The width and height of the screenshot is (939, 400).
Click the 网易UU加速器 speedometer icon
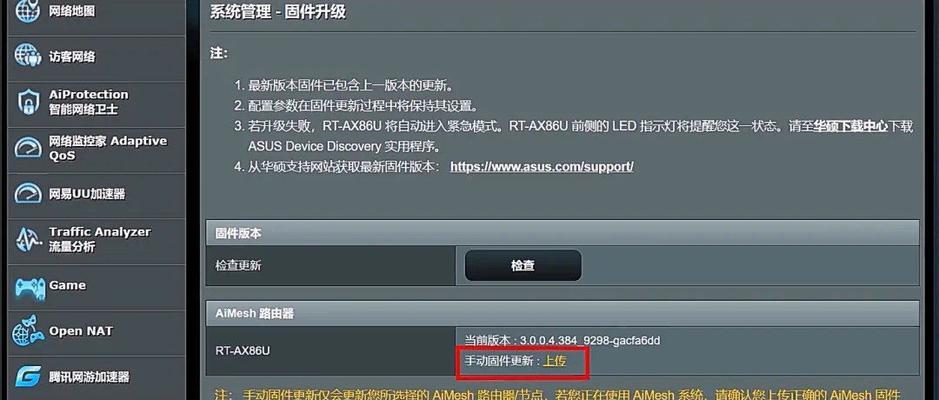point(28,194)
